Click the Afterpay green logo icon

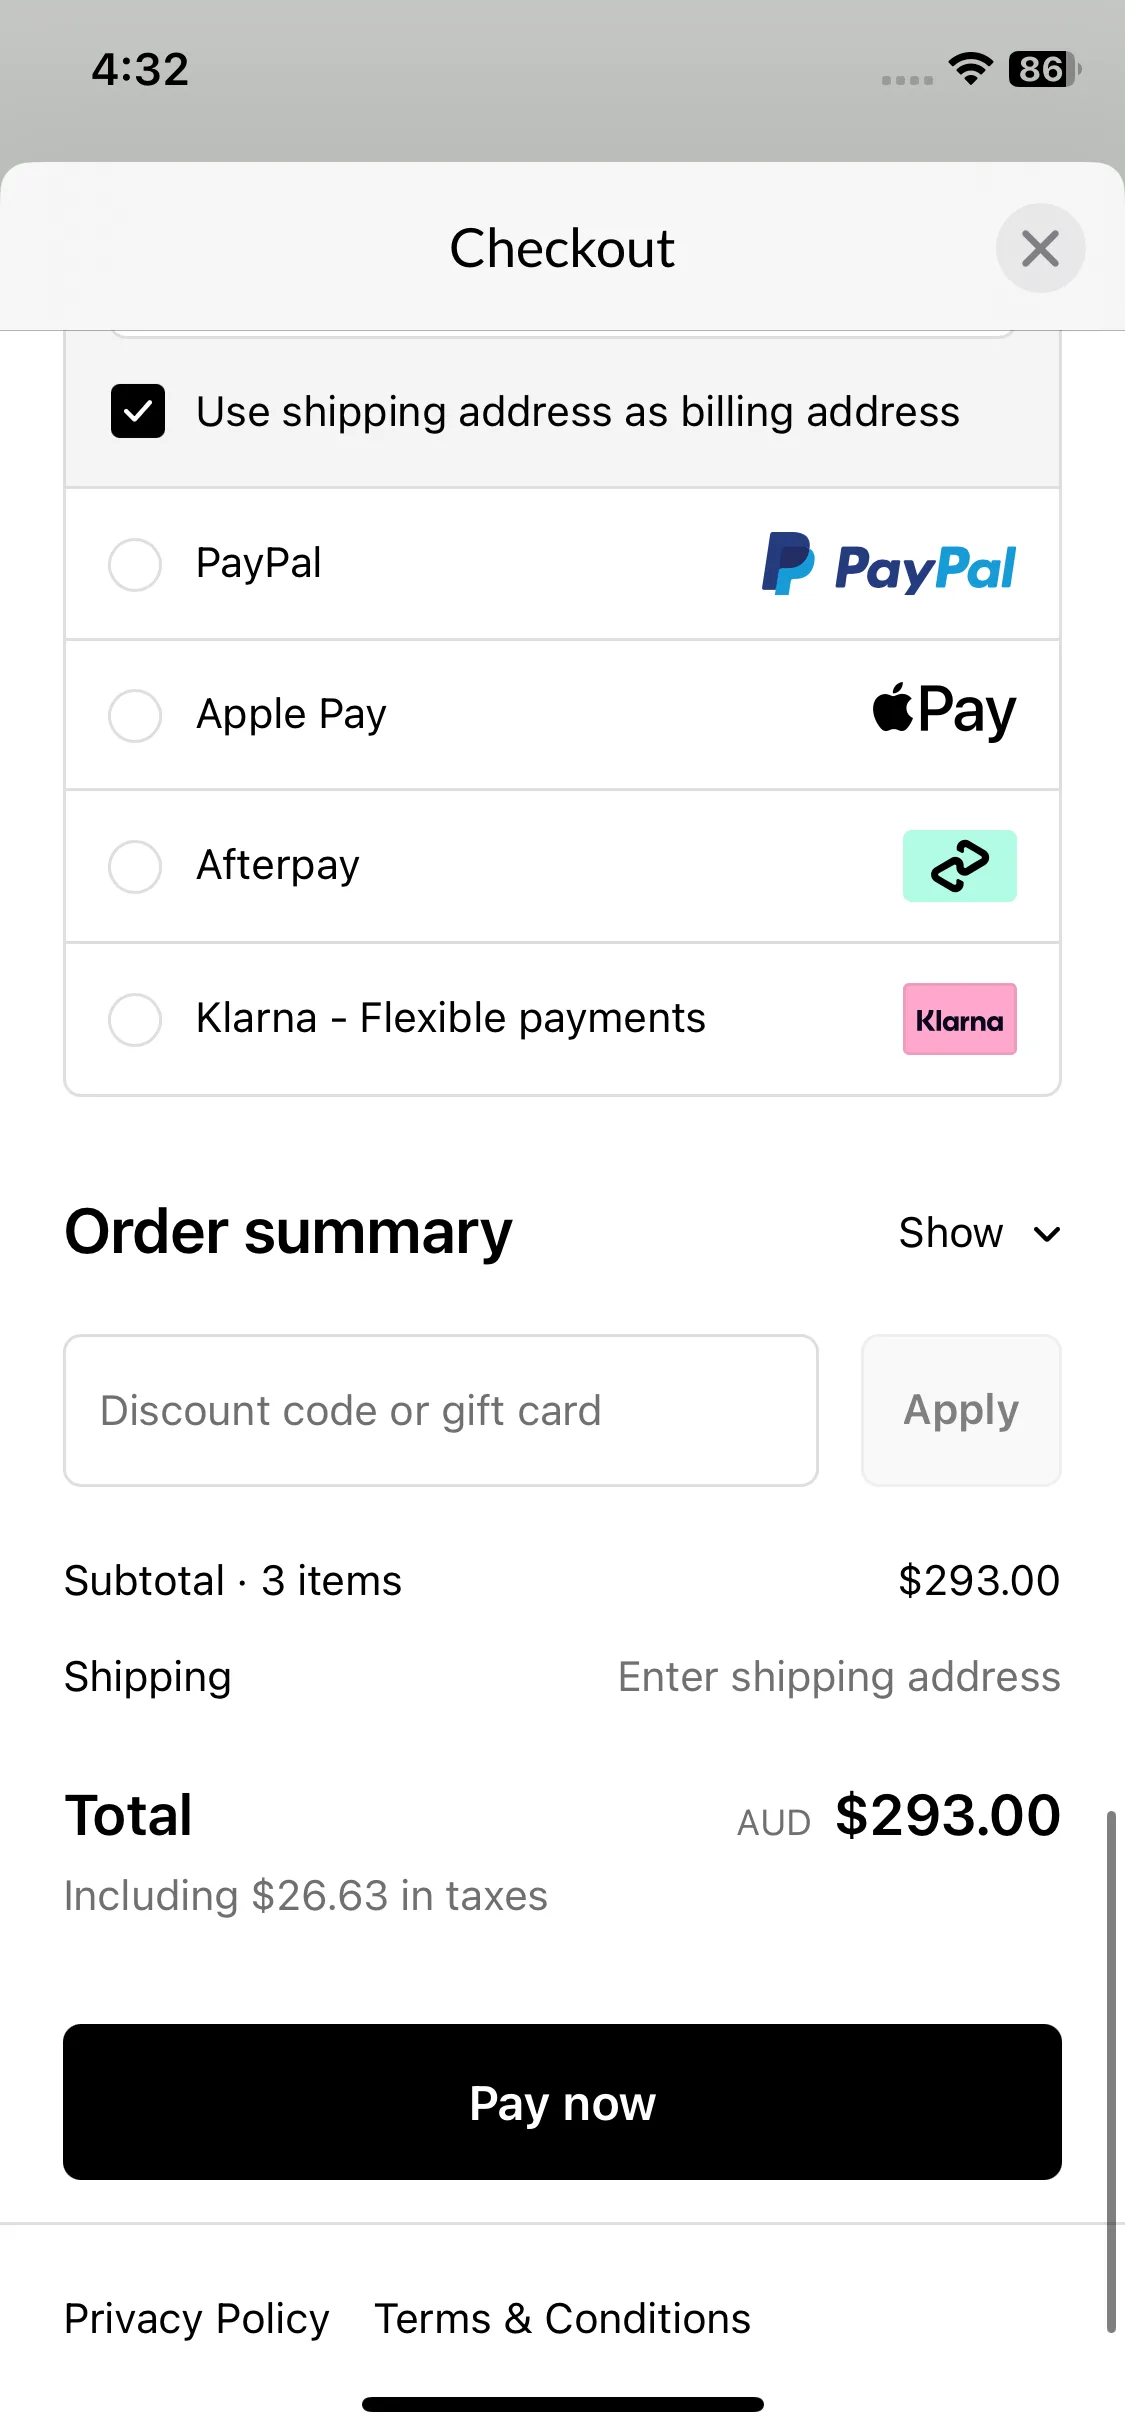click(x=959, y=866)
